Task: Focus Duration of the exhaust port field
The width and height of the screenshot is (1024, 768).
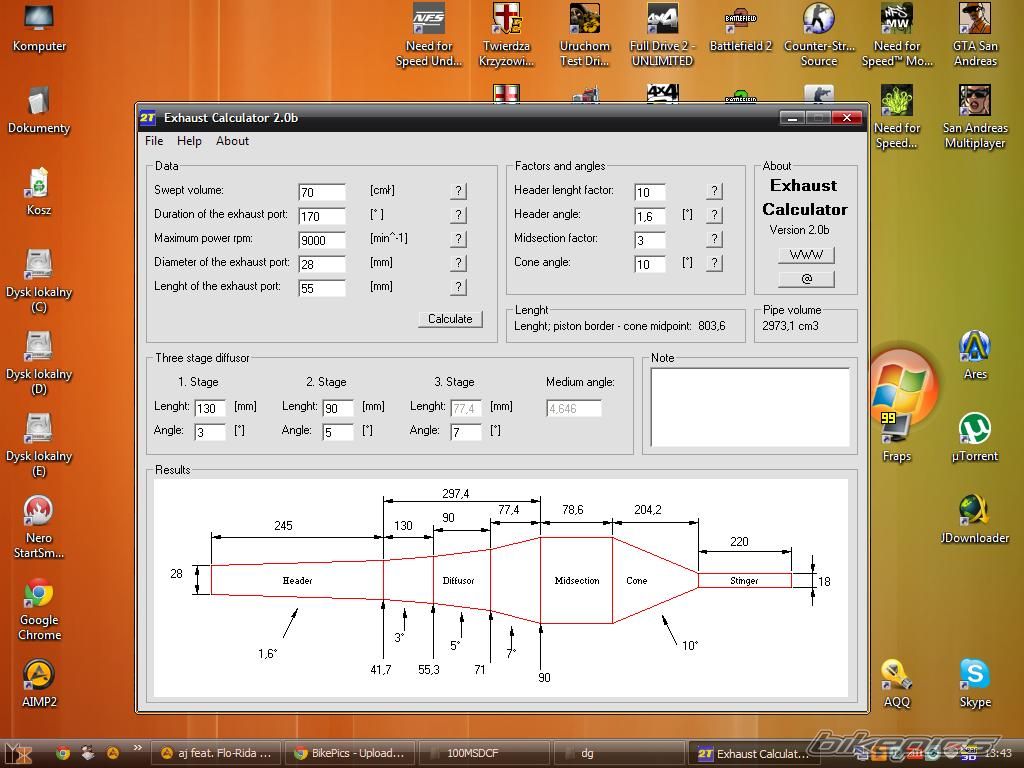Action: tap(322, 216)
